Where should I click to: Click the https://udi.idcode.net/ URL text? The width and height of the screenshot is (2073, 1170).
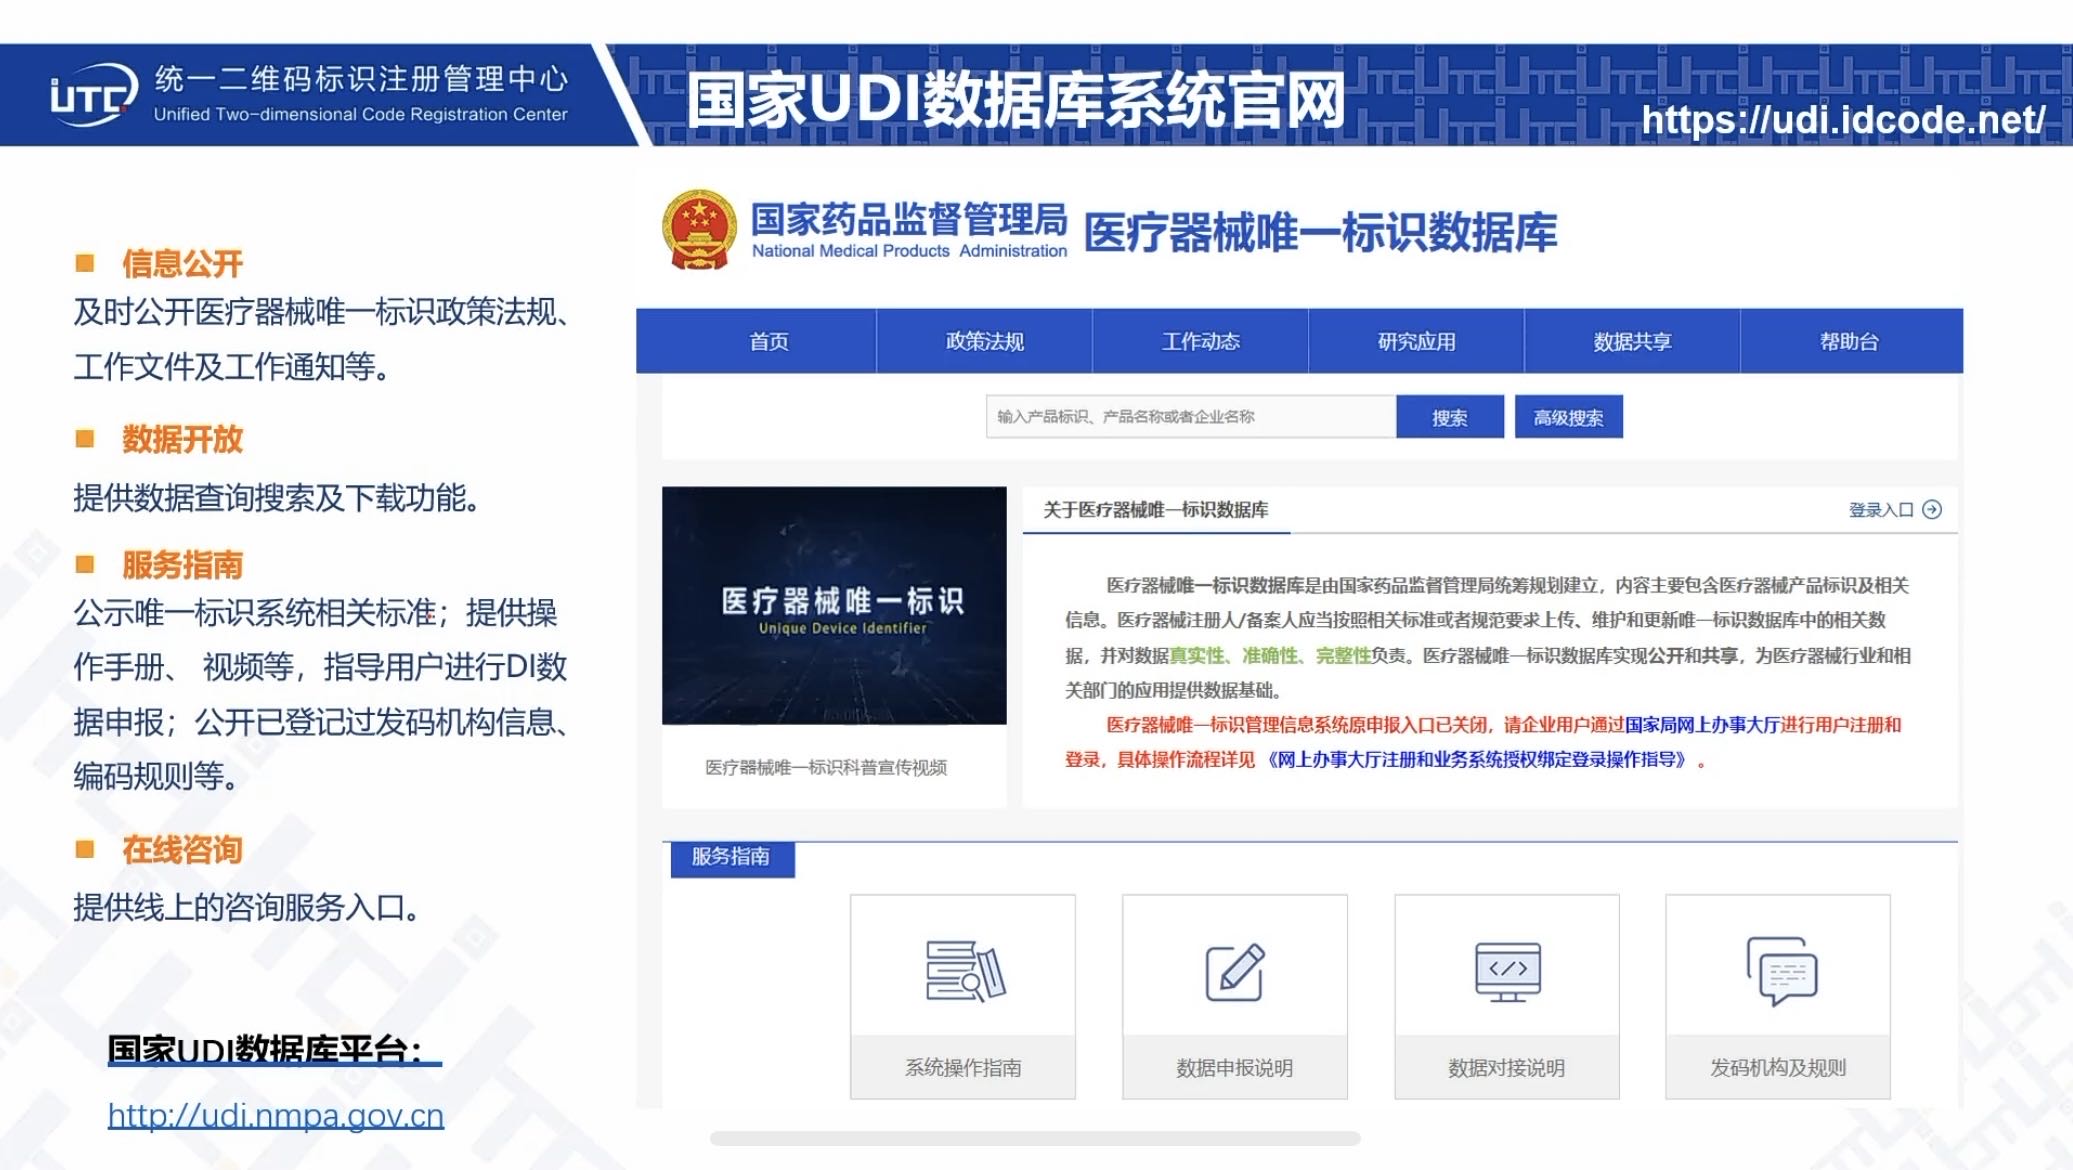pyautogui.click(x=1843, y=120)
